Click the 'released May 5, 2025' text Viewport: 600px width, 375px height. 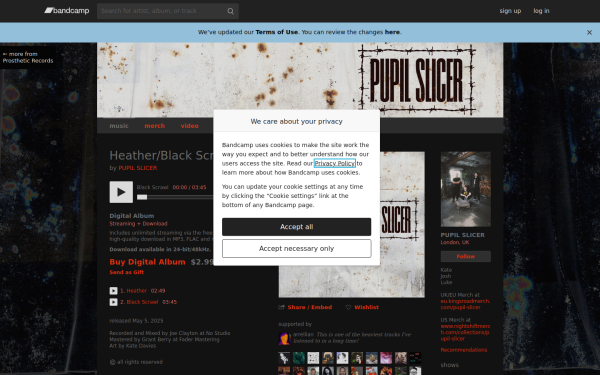(136, 321)
